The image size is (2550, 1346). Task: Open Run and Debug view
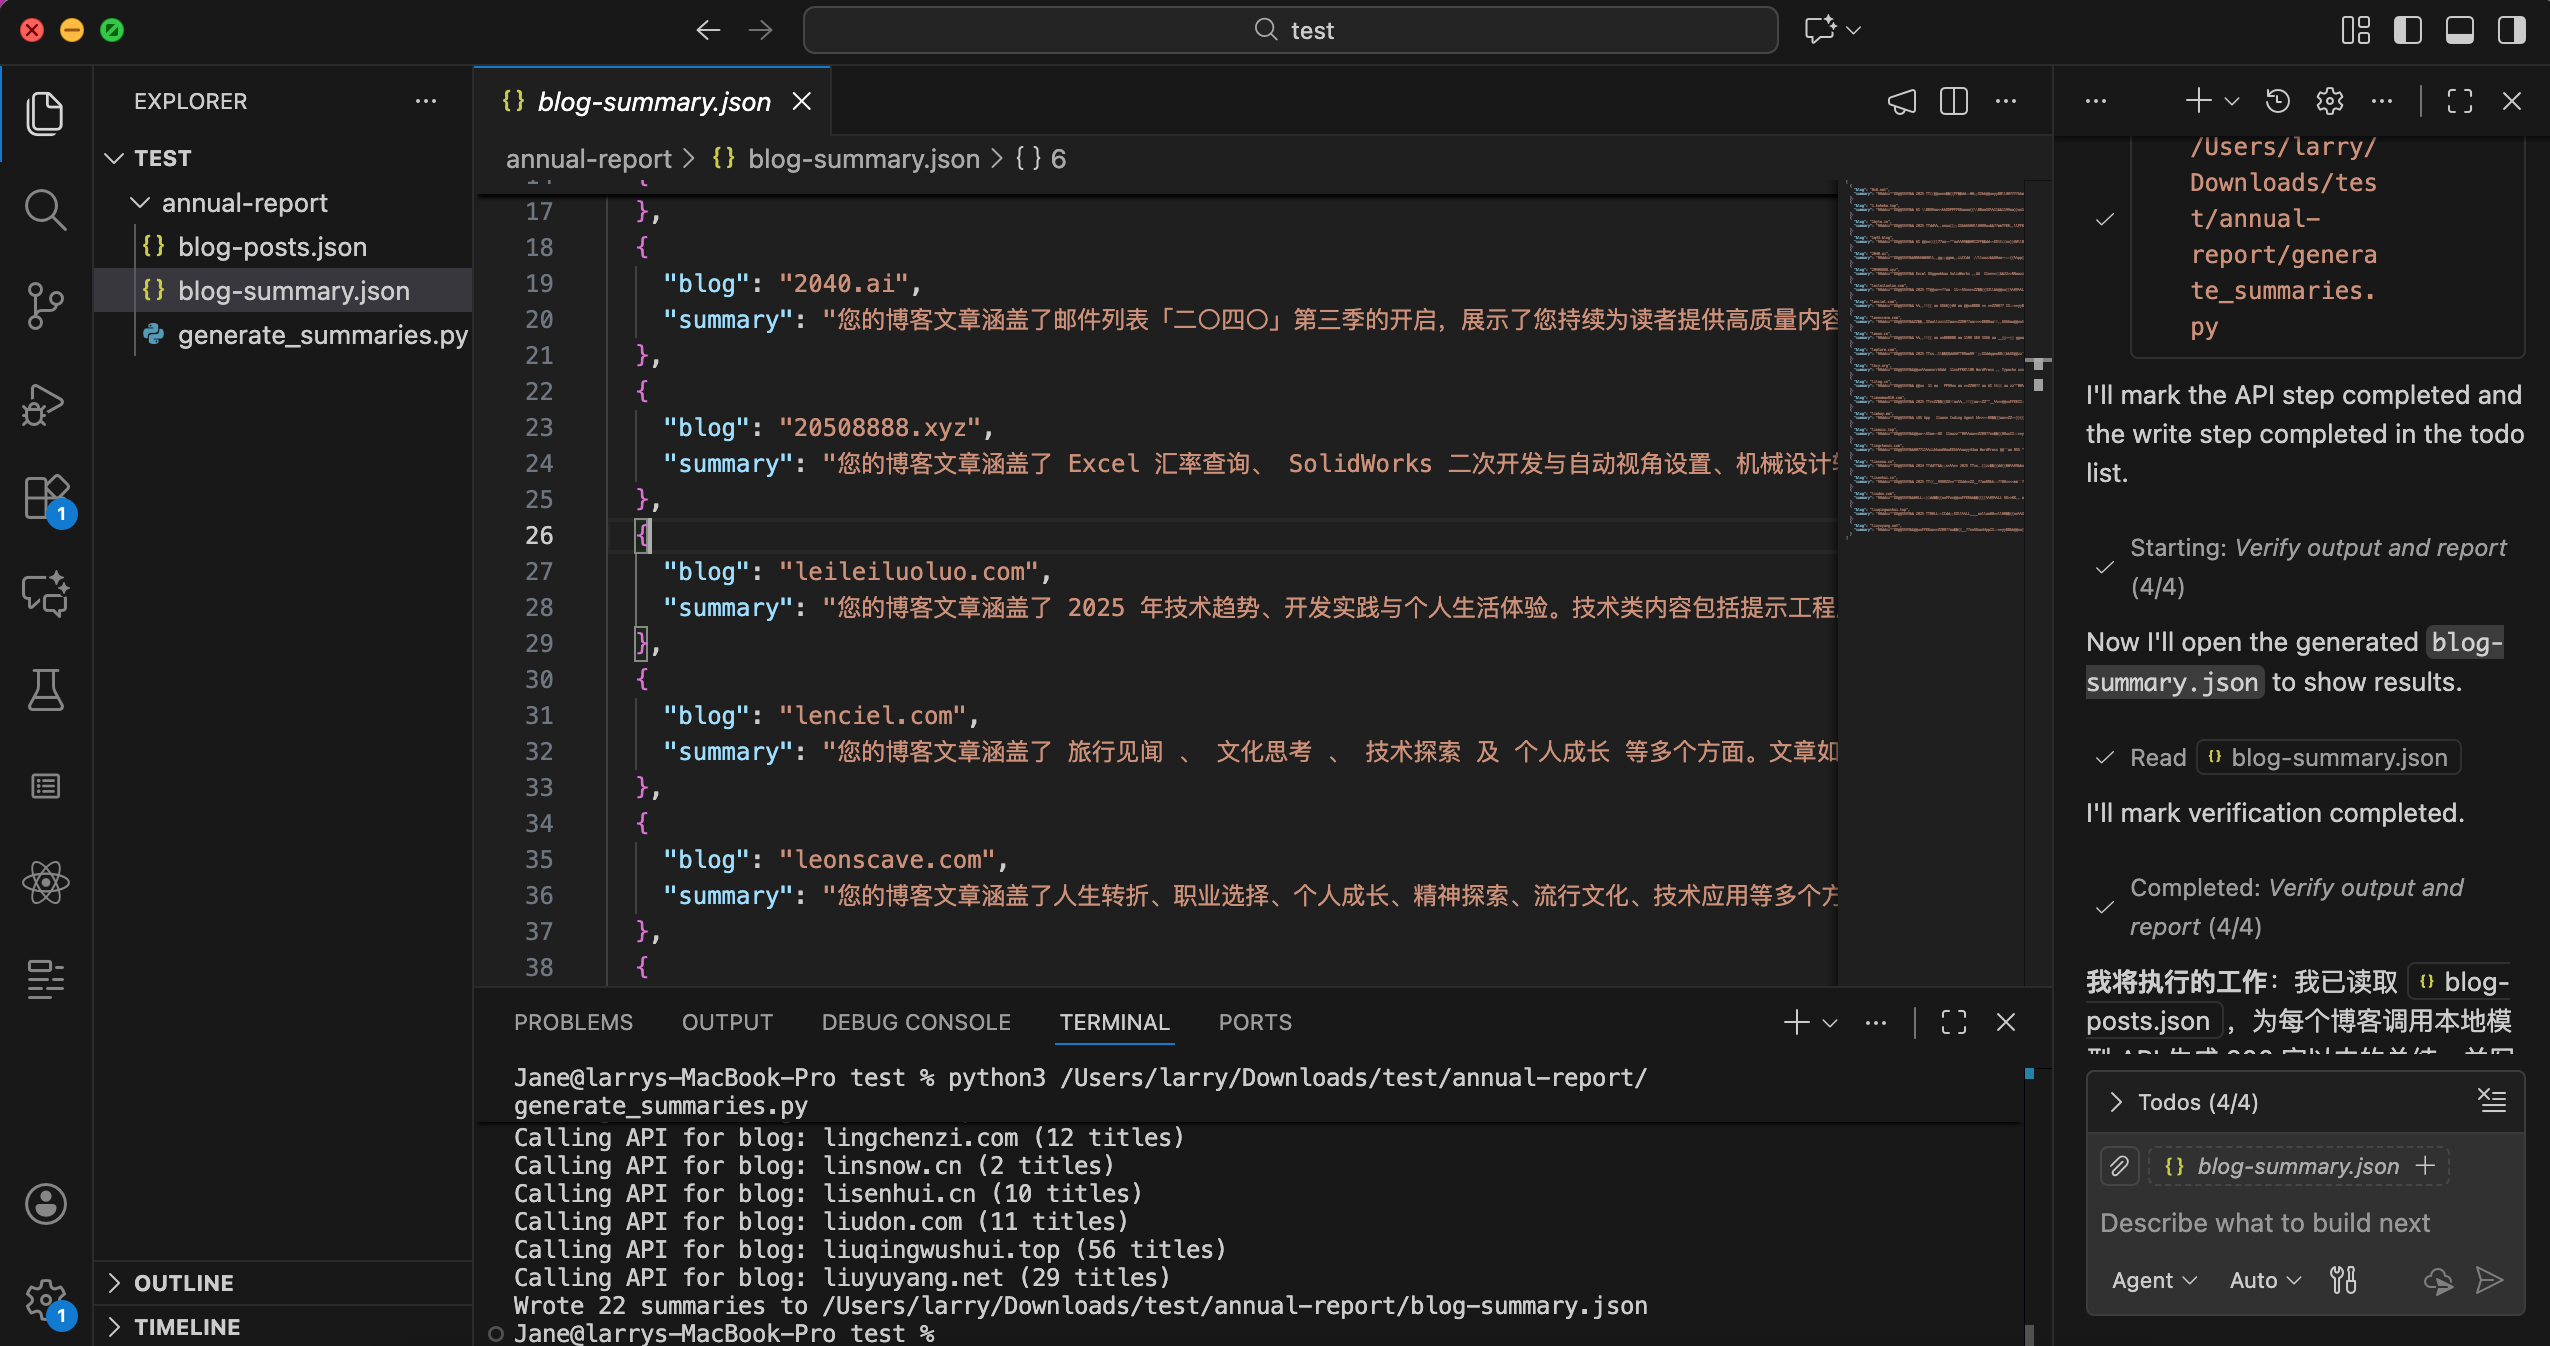[x=45, y=404]
